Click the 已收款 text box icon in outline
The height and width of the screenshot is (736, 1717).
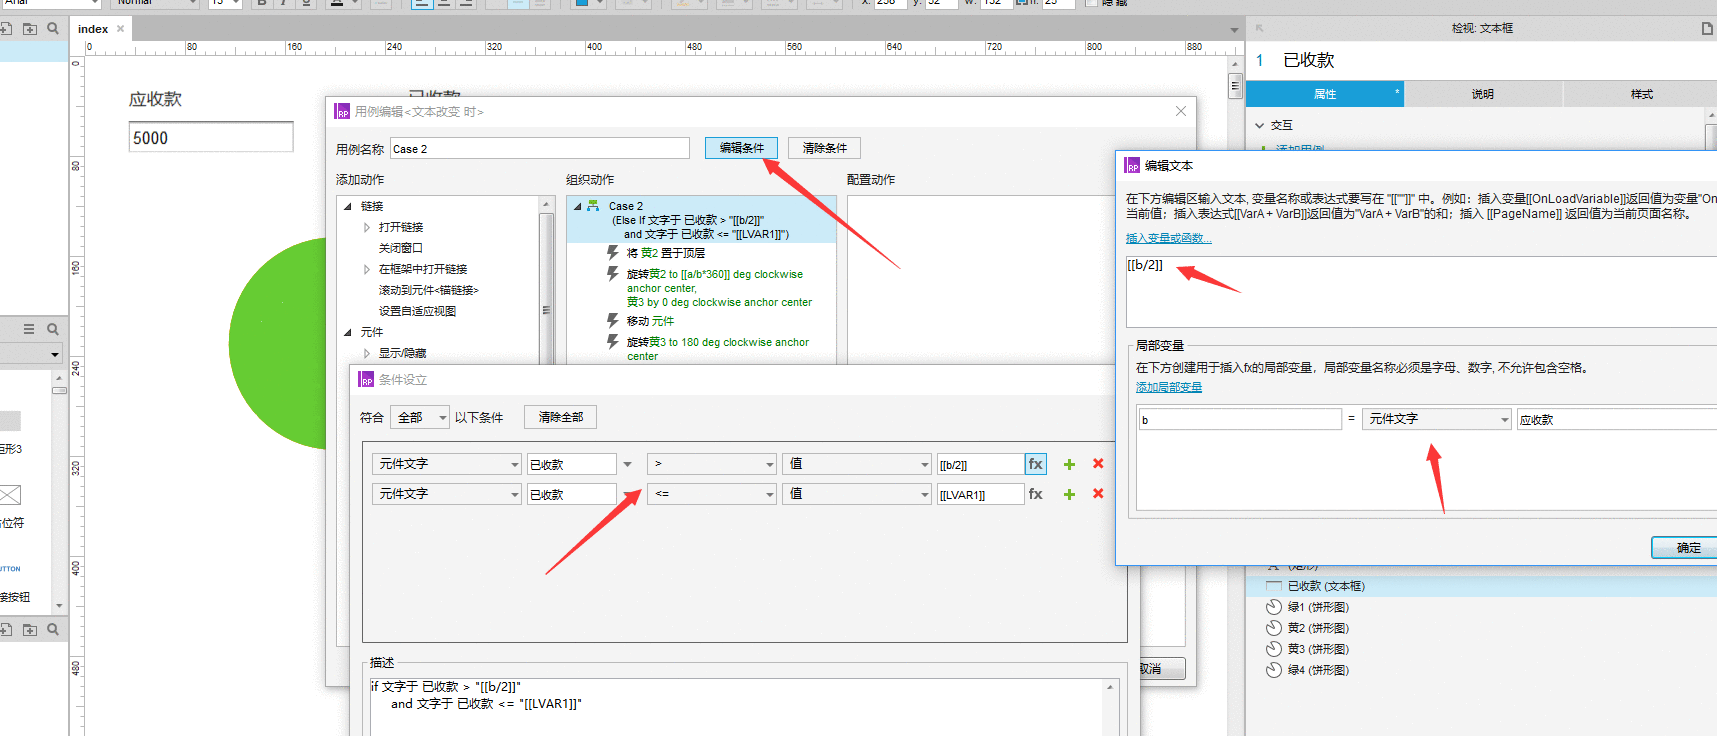tap(1273, 586)
